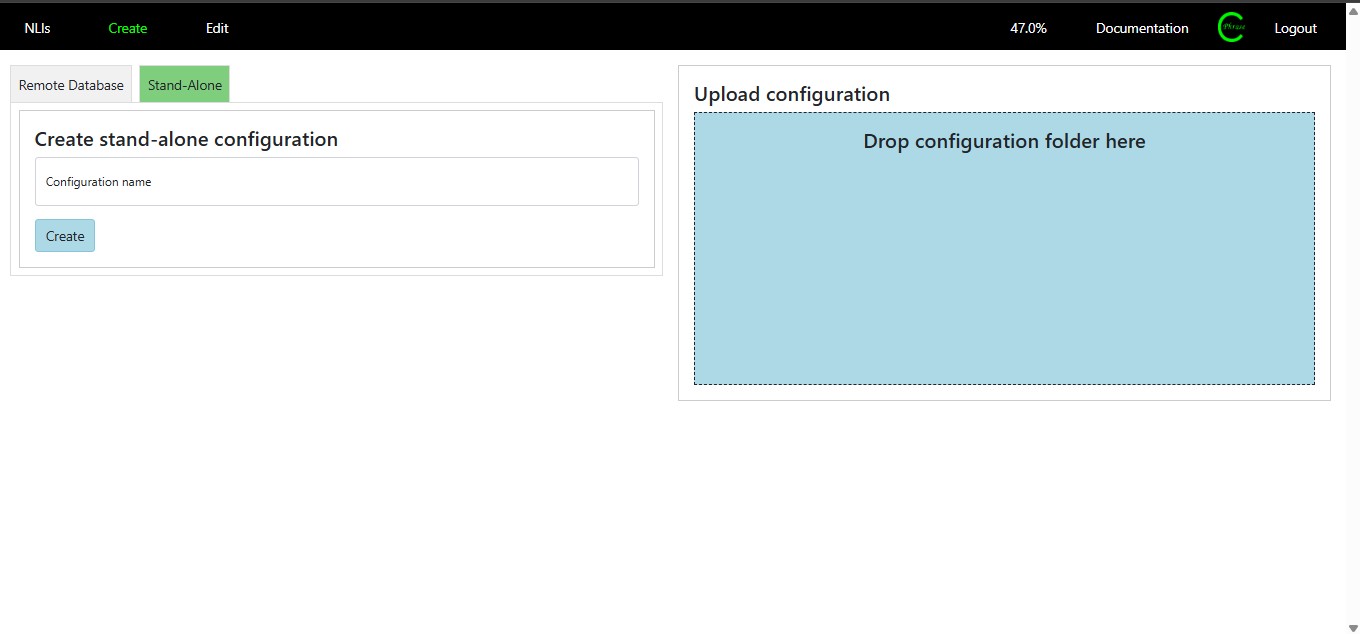
Task: Go to the Edit page in navbar
Action: tap(217, 28)
